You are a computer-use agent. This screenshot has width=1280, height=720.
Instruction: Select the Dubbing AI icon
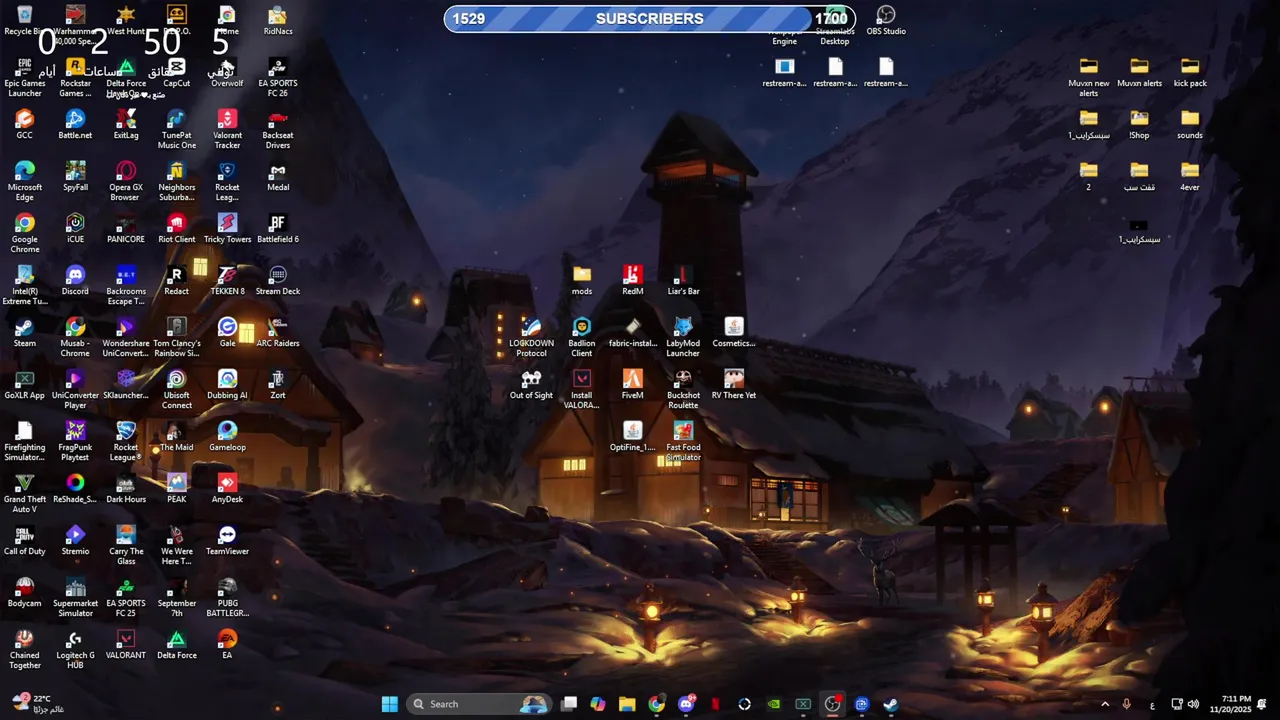[227, 385]
